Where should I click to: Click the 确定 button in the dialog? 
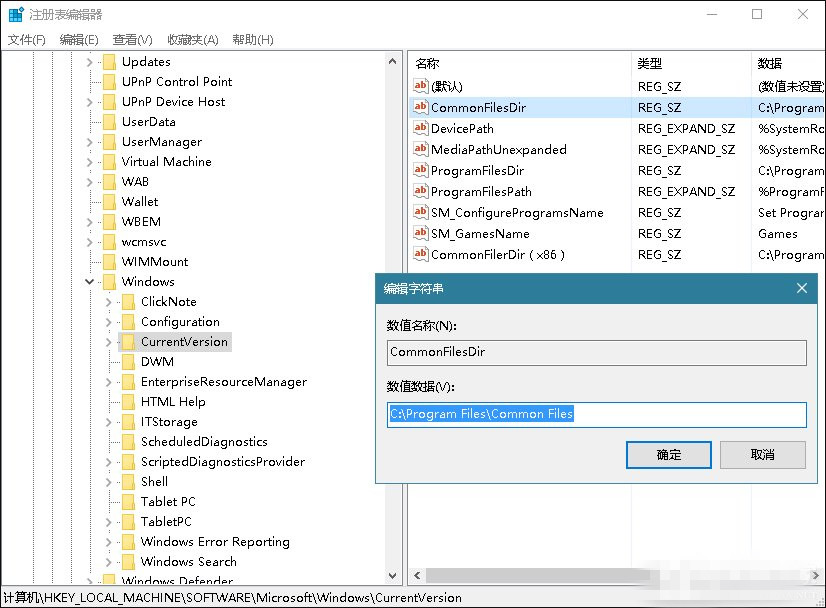click(x=668, y=454)
